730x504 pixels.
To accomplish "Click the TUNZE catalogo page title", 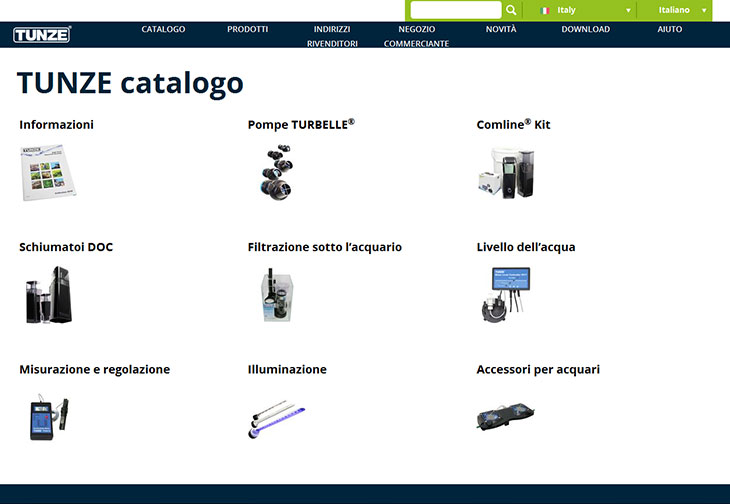I will pyautogui.click(x=130, y=83).
